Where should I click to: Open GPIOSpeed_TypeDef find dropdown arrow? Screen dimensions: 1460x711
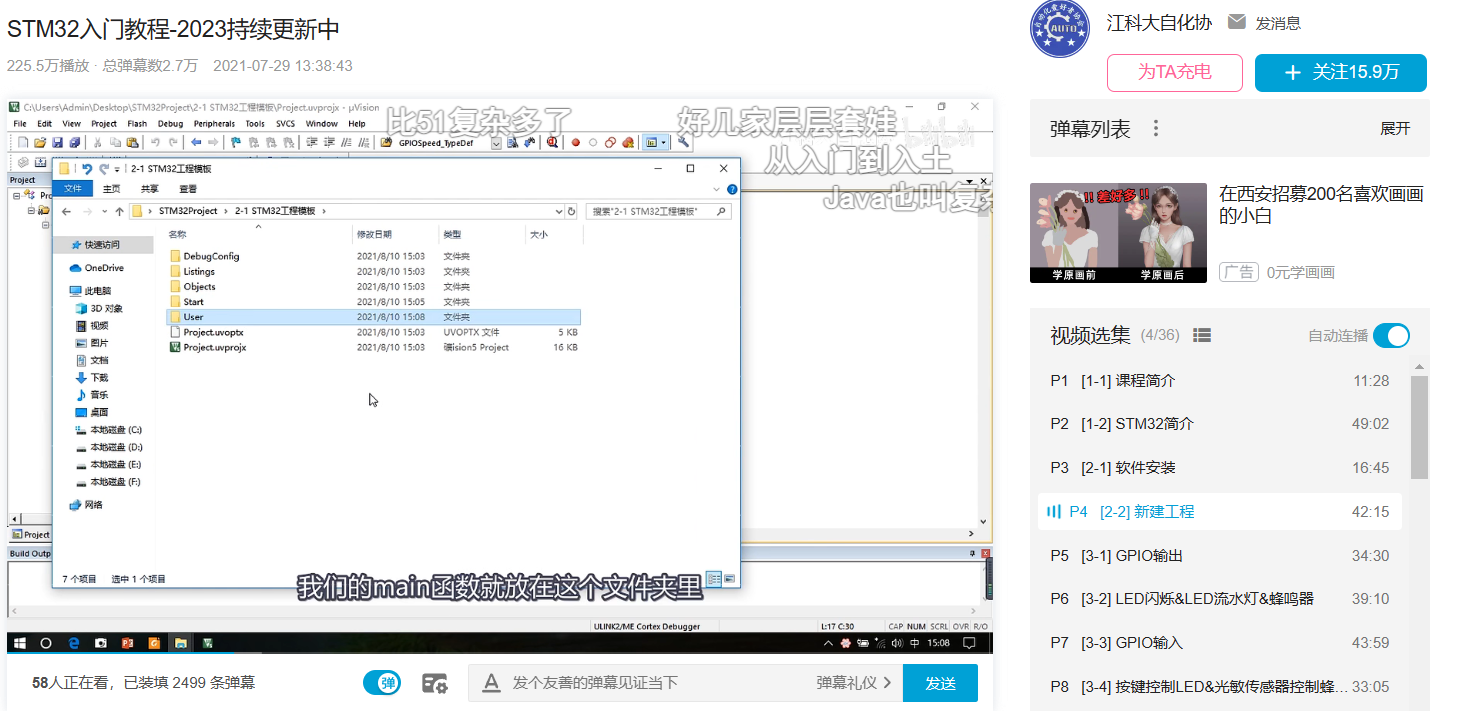tap(496, 143)
